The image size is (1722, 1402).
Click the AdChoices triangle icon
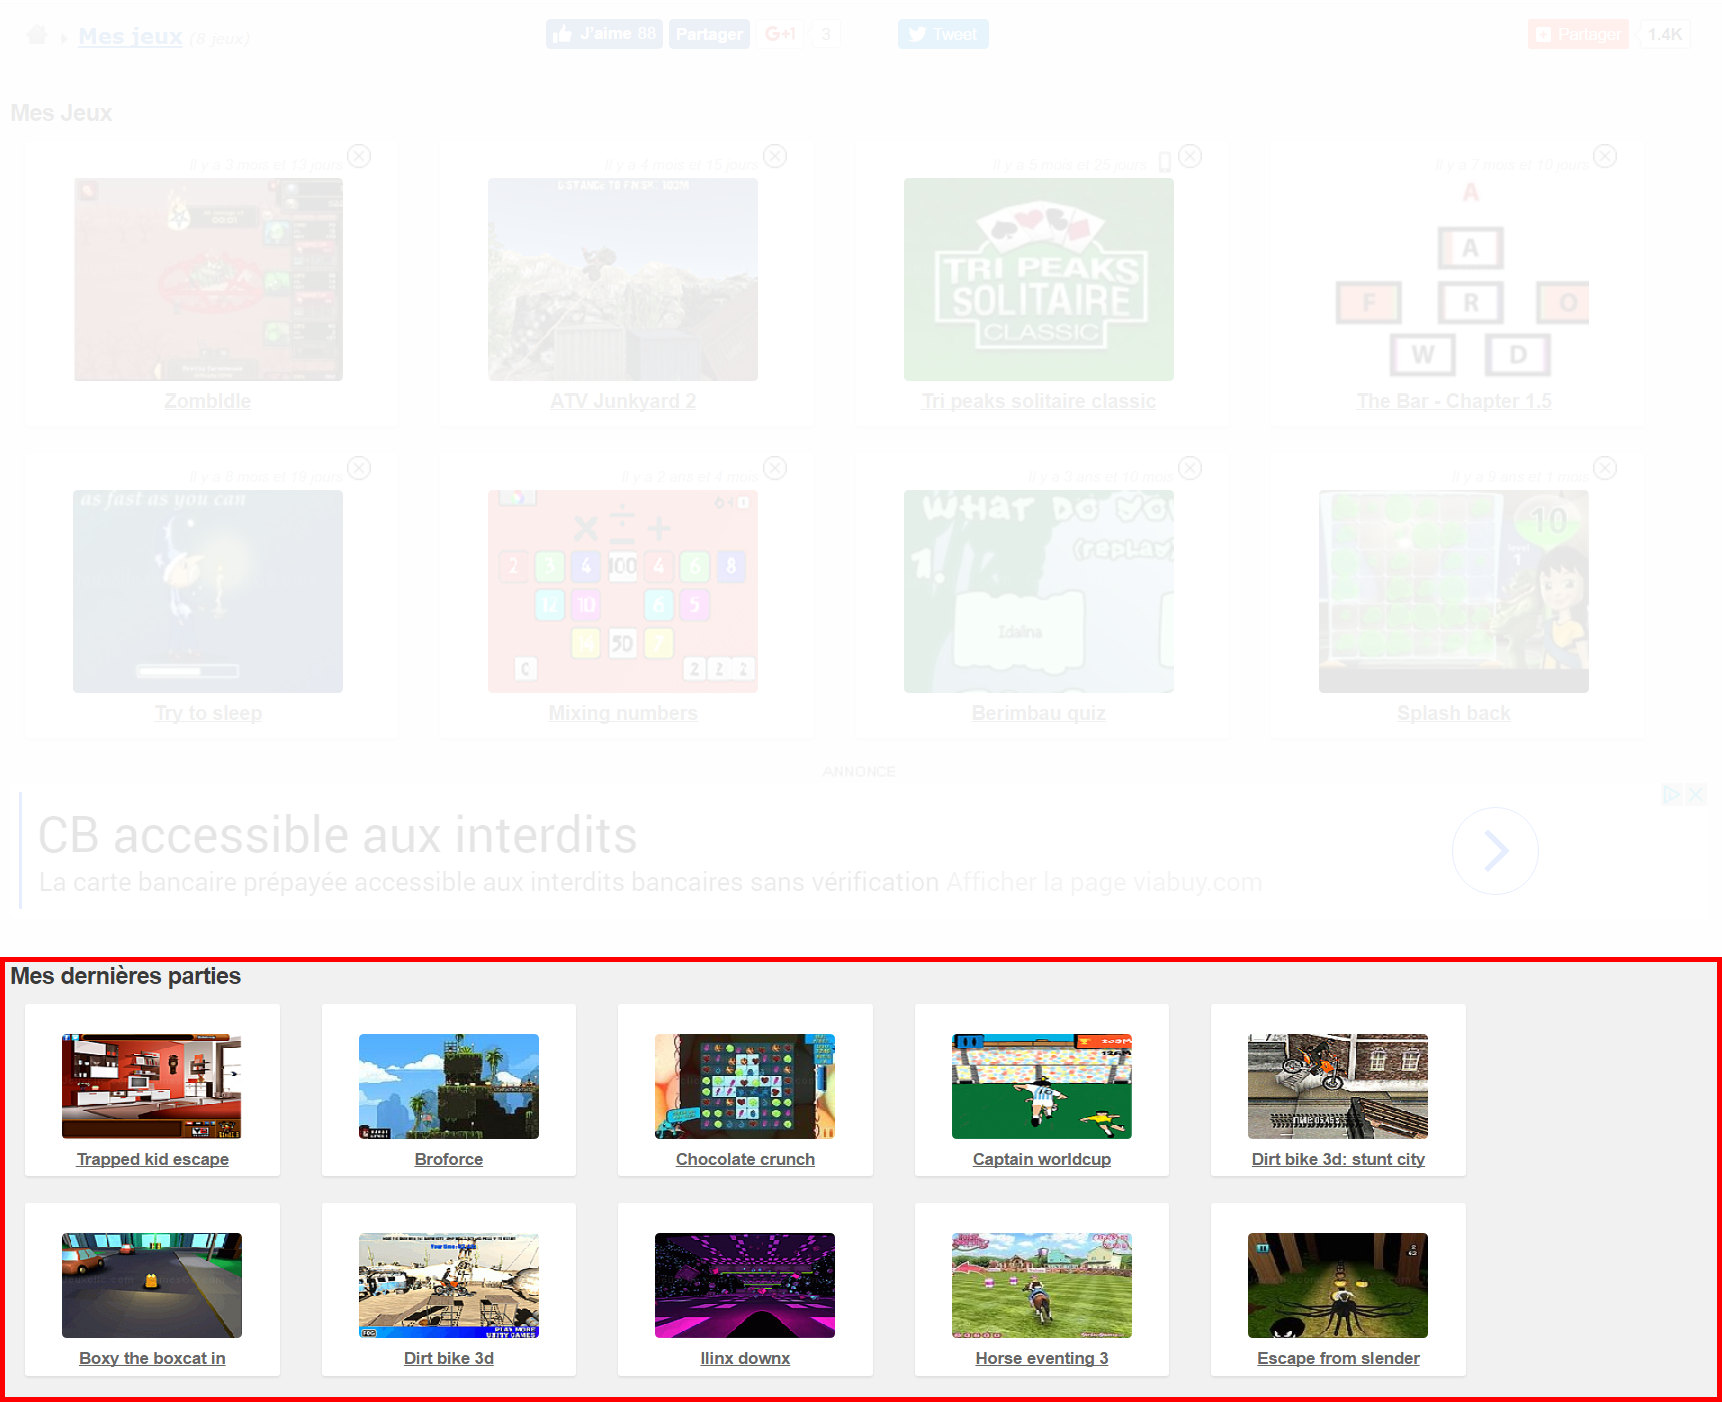point(1671,794)
